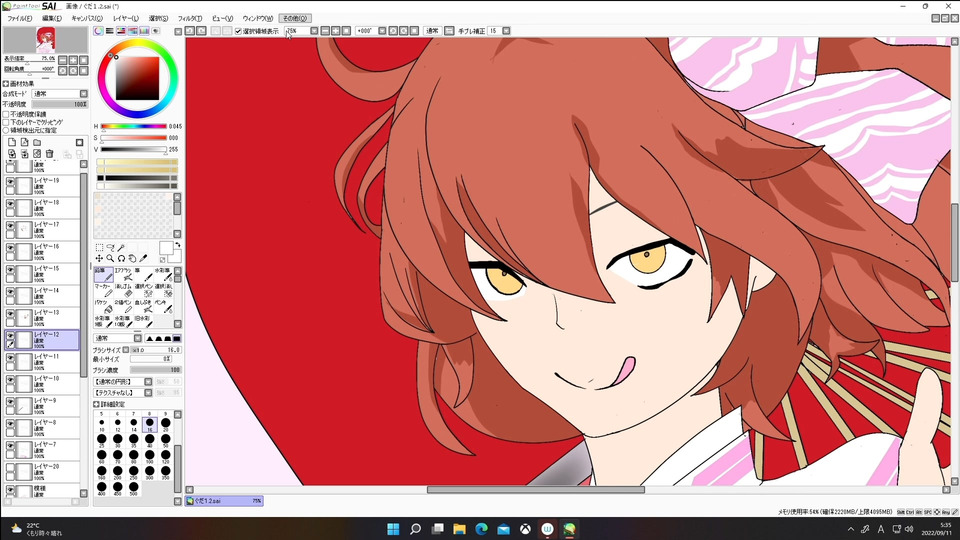Screen dimensions: 960x540
Task: Open the フィルタ(T) menu
Action: tap(189, 18)
